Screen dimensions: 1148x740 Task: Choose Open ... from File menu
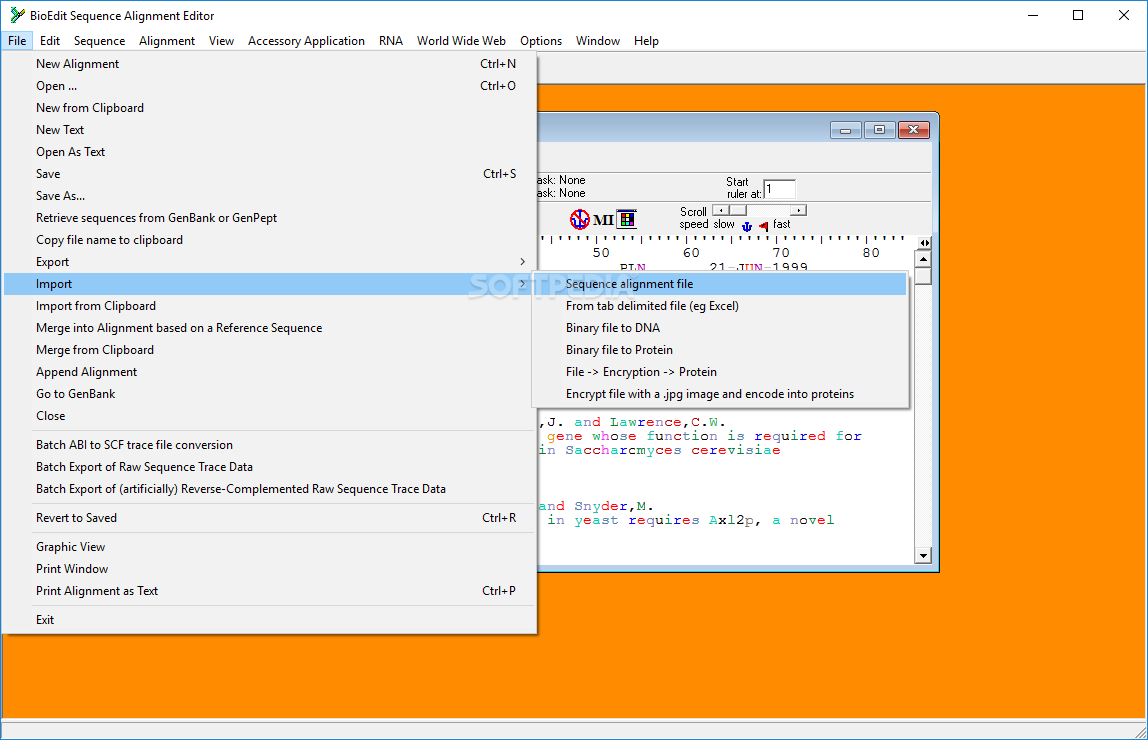(270, 86)
